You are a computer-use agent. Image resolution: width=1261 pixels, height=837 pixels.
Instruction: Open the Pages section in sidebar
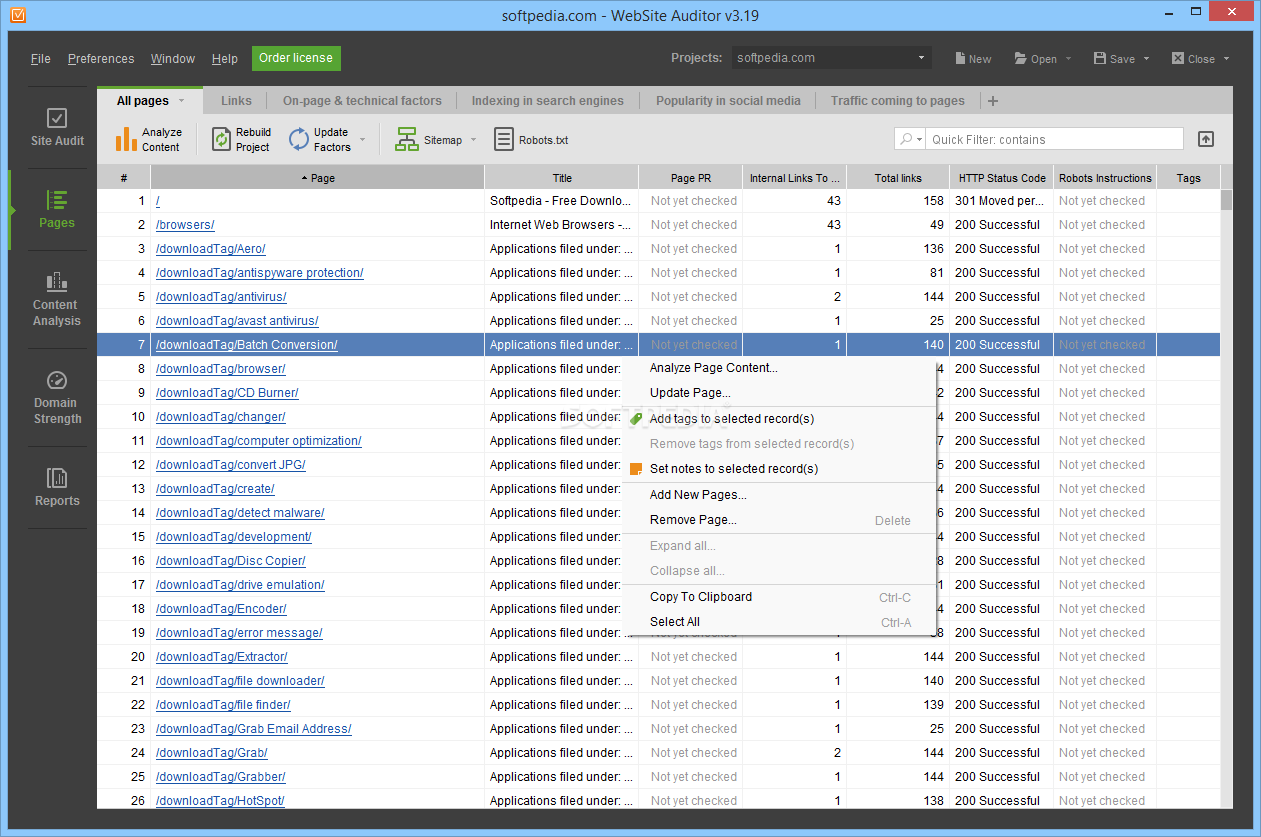point(57,210)
